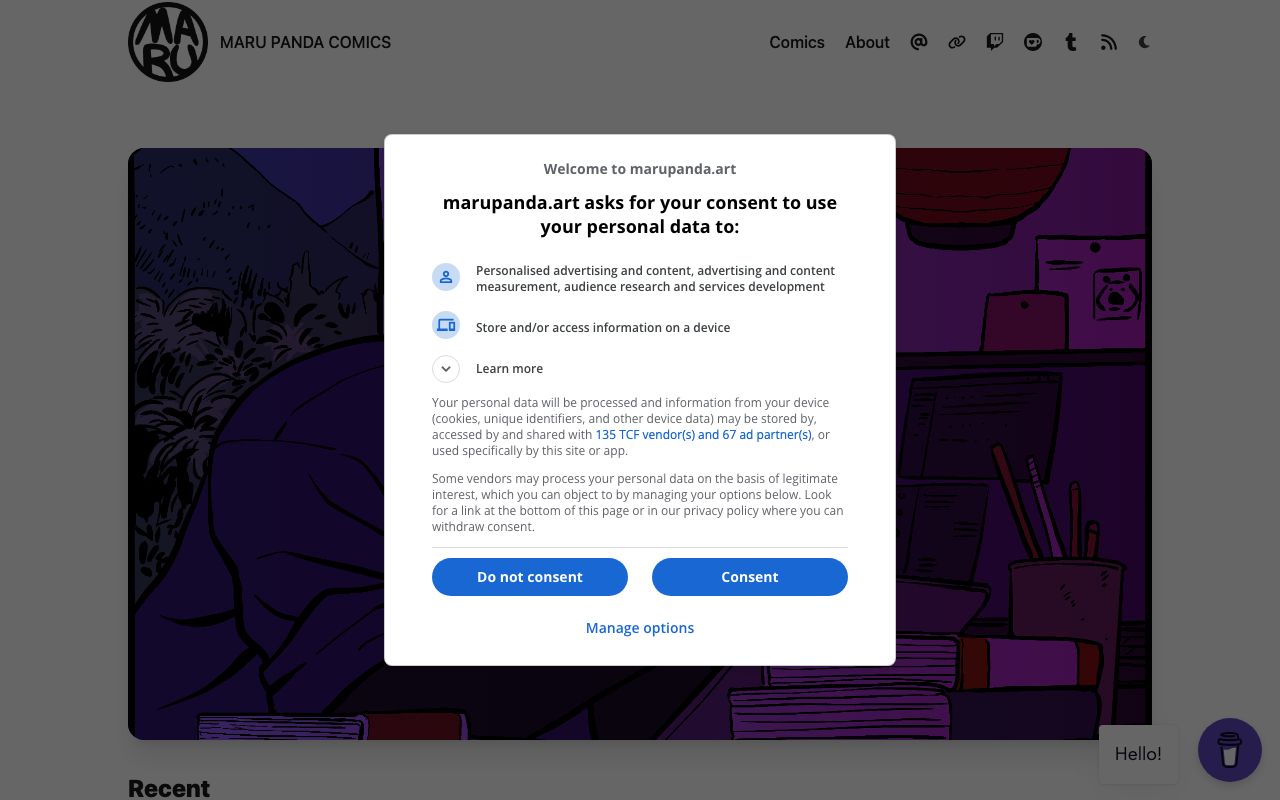Toggle dark mode with the moon icon
The image size is (1280, 800).
coord(1145,42)
